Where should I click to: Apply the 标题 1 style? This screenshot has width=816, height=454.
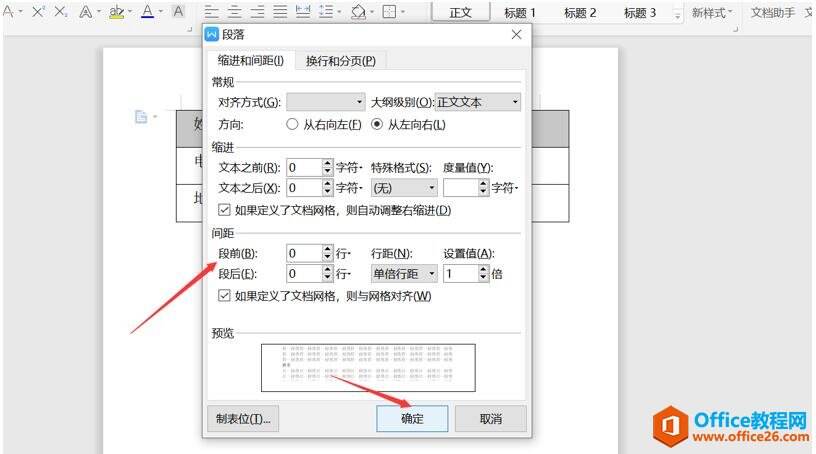(x=520, y=12)
